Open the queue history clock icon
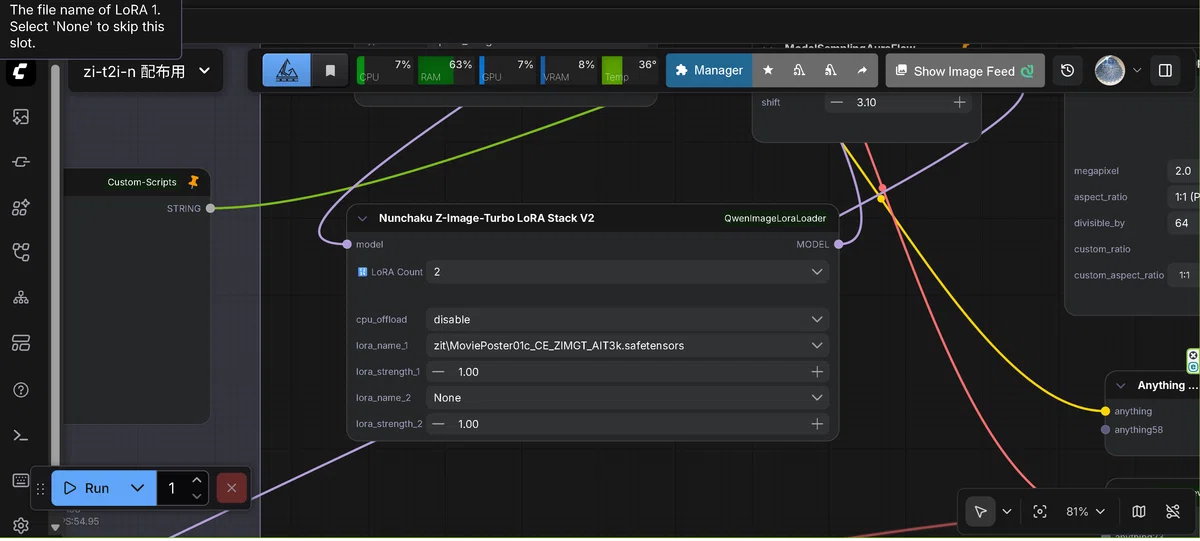 pos(1068,71)
